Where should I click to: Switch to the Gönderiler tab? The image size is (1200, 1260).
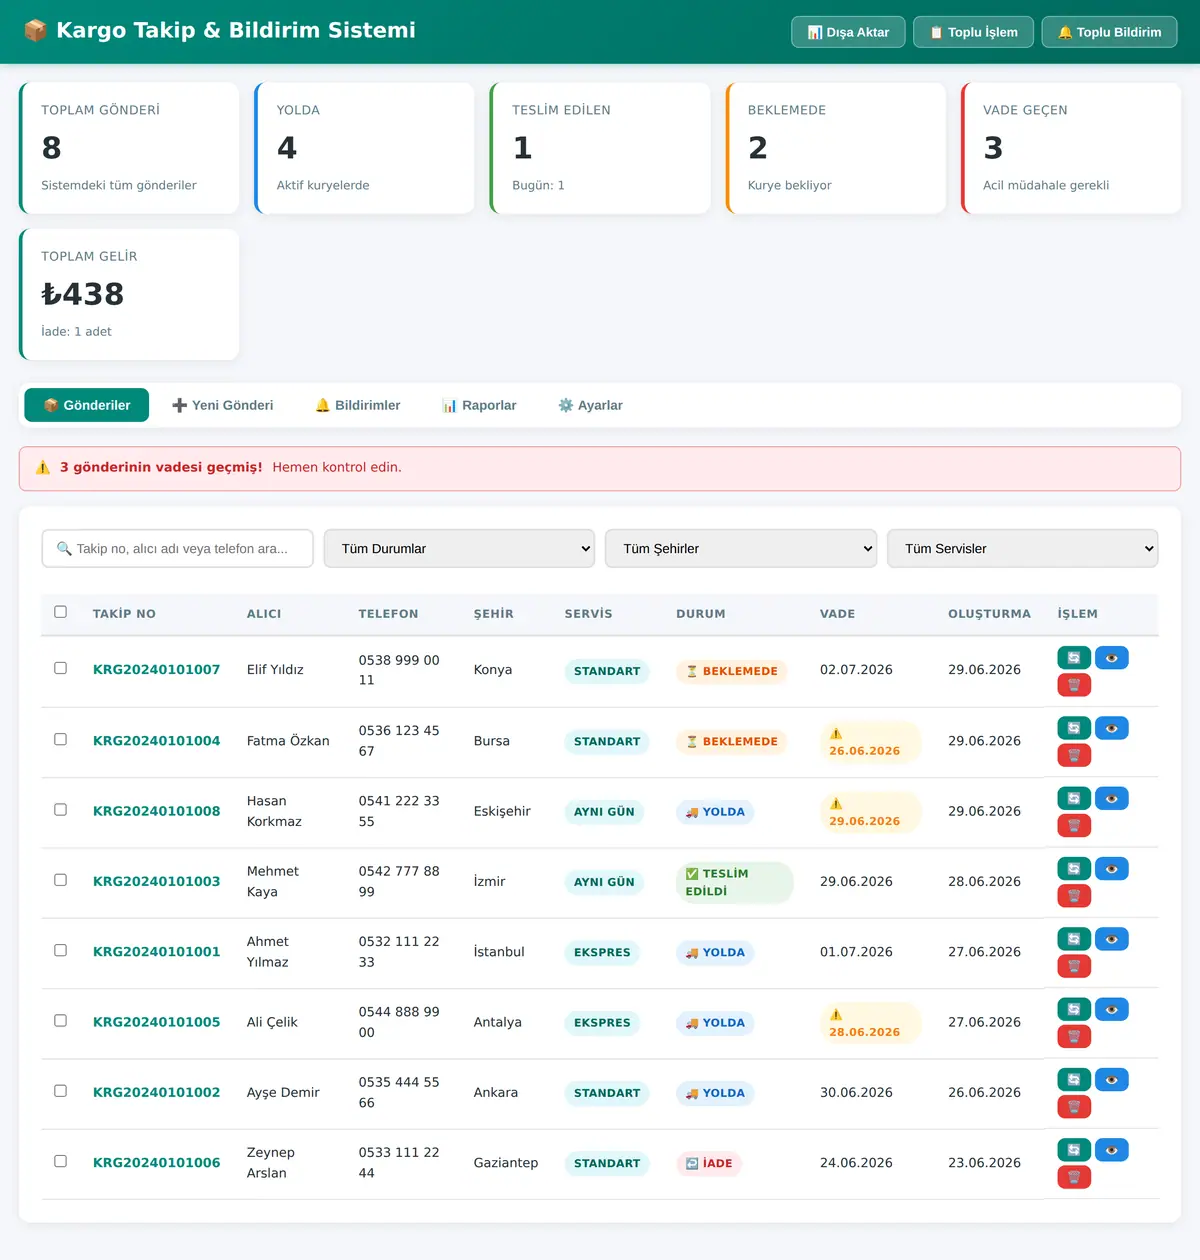tap(87, 405)
